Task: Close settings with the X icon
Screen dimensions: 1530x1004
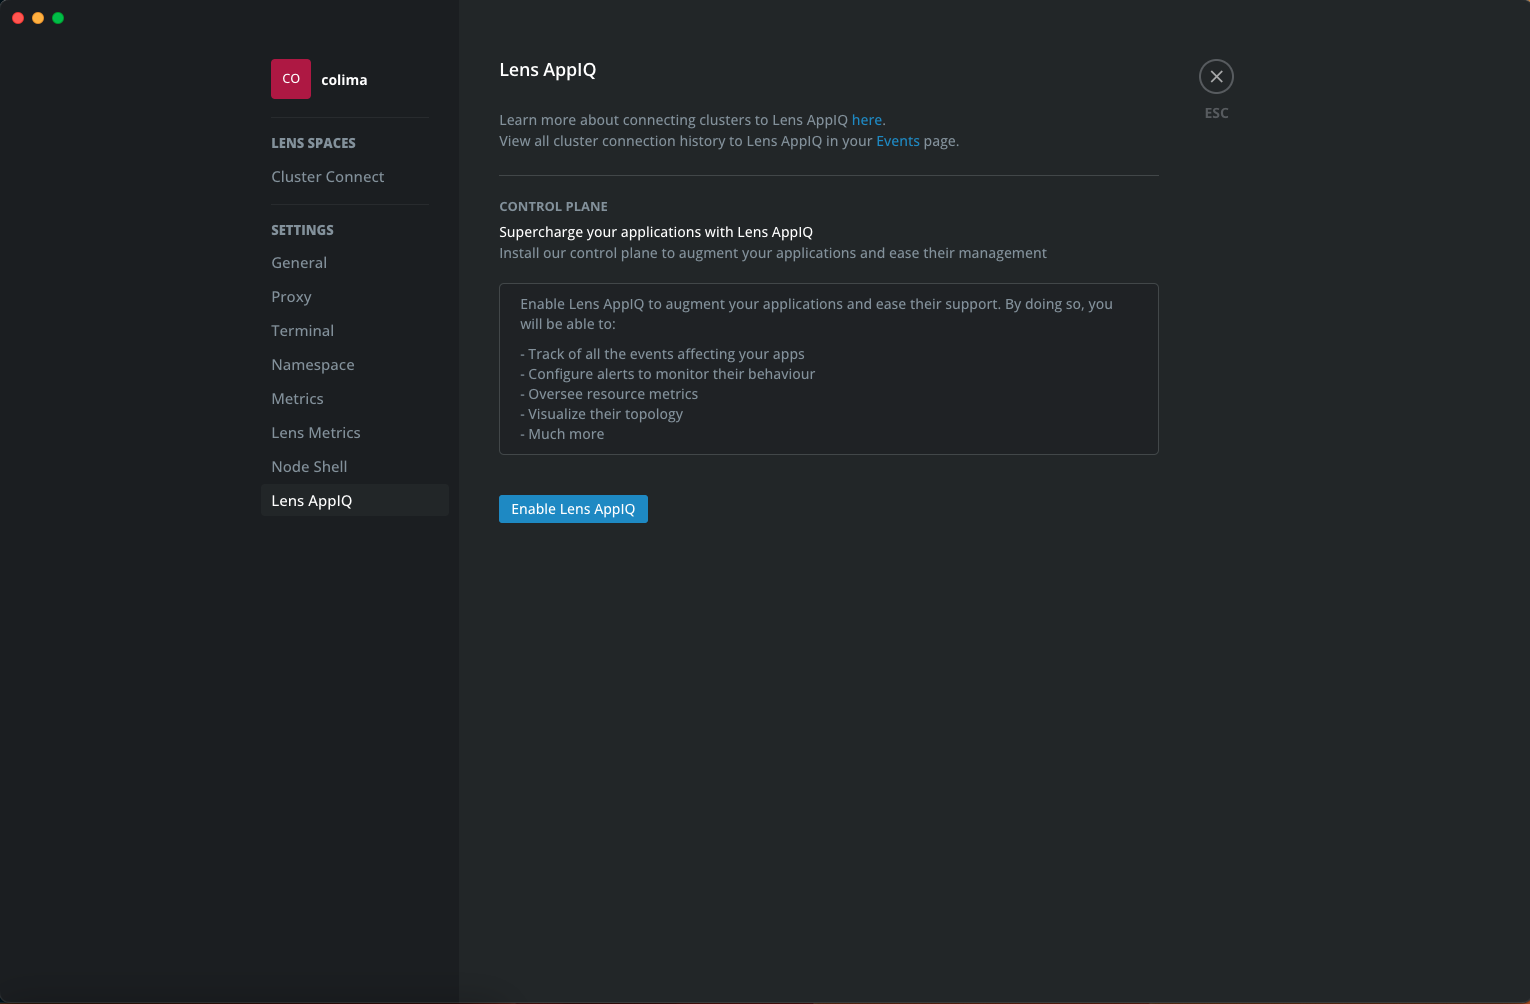Action: point(1216,77)
